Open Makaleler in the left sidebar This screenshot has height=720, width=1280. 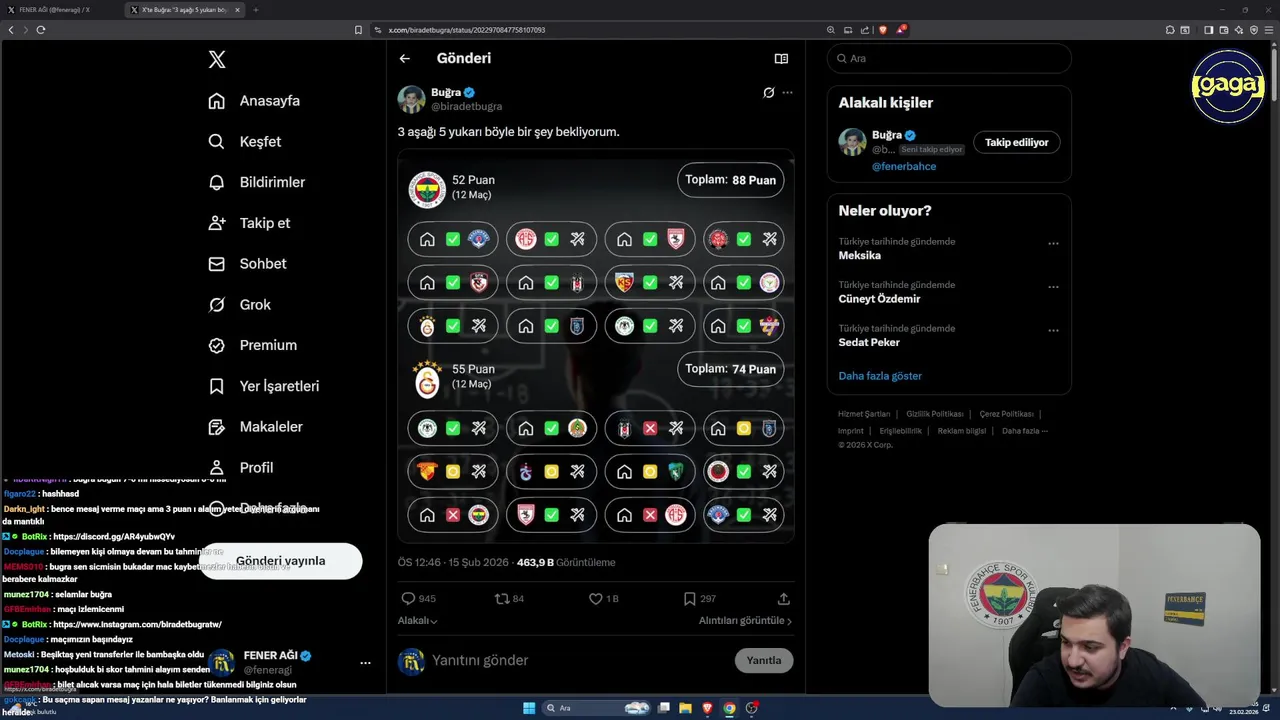point(255,427)
